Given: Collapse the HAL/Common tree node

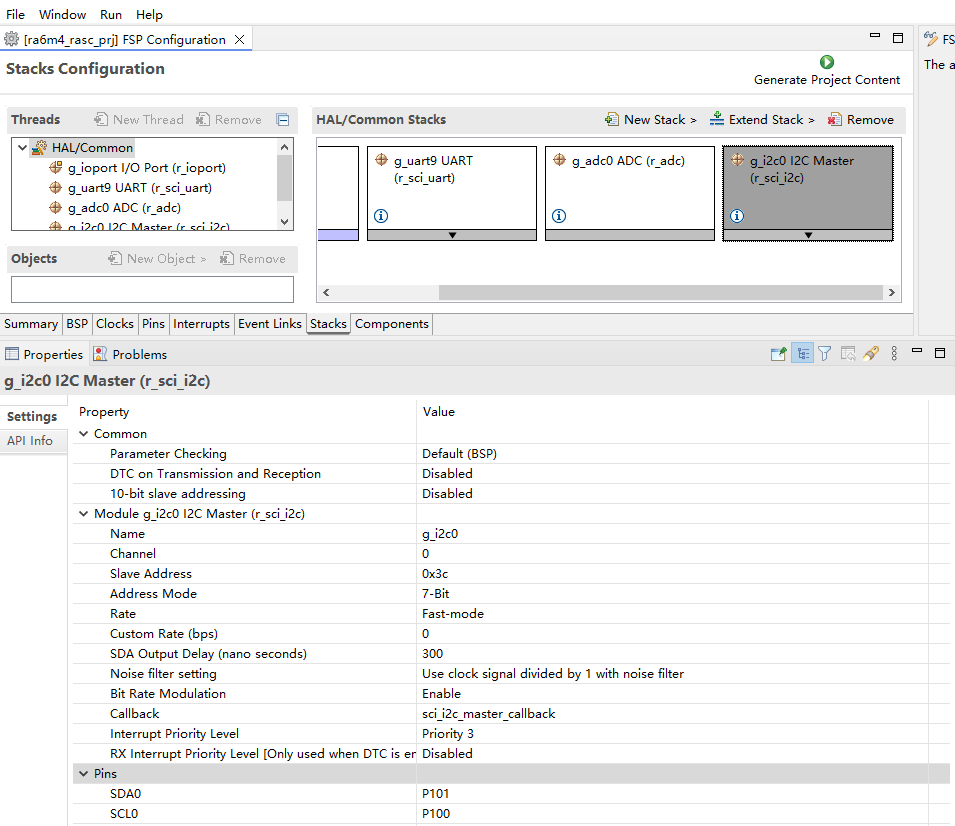Looking at the screenshot, I should 23,147.
